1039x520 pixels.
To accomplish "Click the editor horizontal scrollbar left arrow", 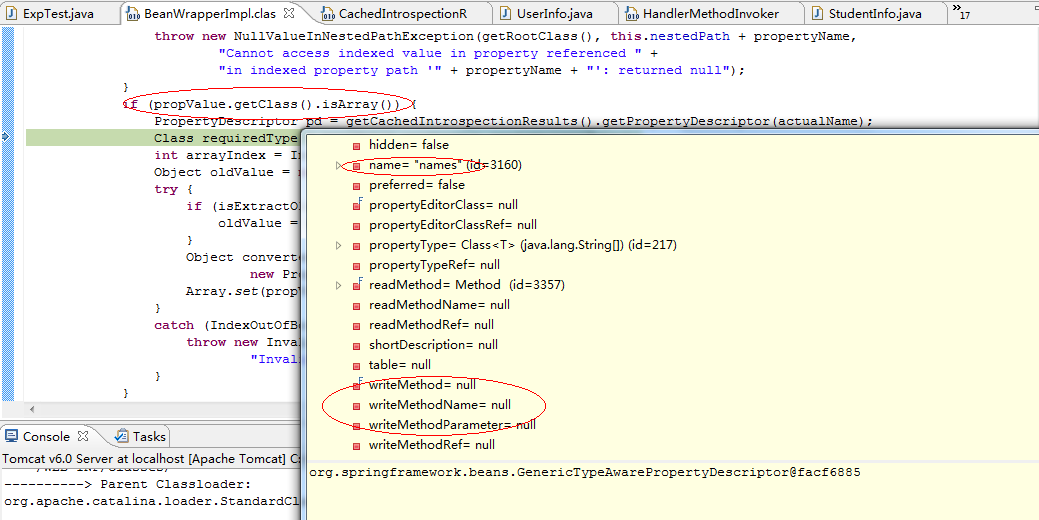I will click(x=32, y=410).
